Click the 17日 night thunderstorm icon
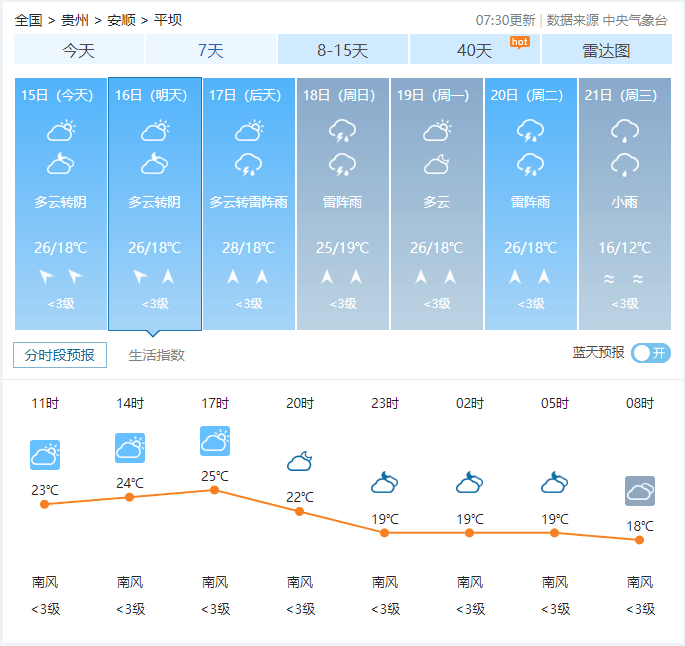Screen dimensions: 685x646 (x=249, y=165)
